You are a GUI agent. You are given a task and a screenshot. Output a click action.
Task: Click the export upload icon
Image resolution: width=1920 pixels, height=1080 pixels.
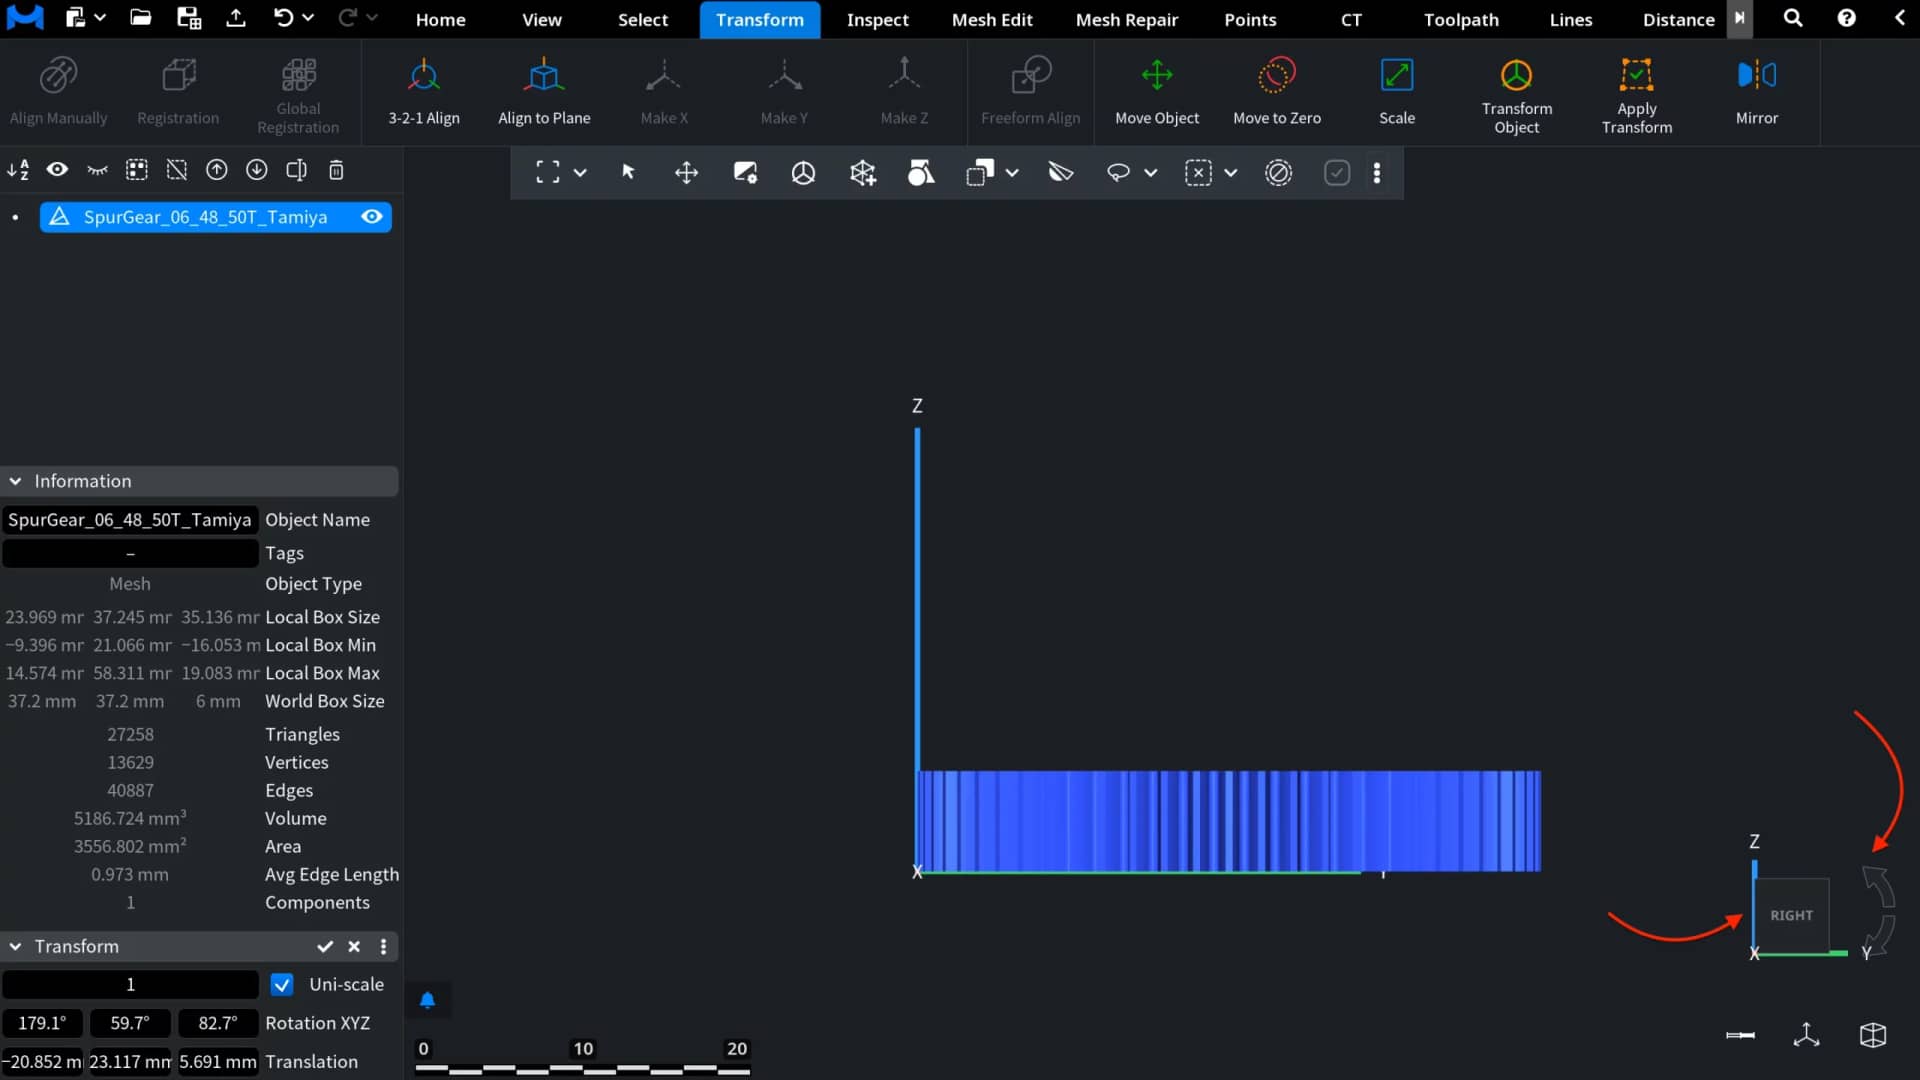click(x=236, y=18)
